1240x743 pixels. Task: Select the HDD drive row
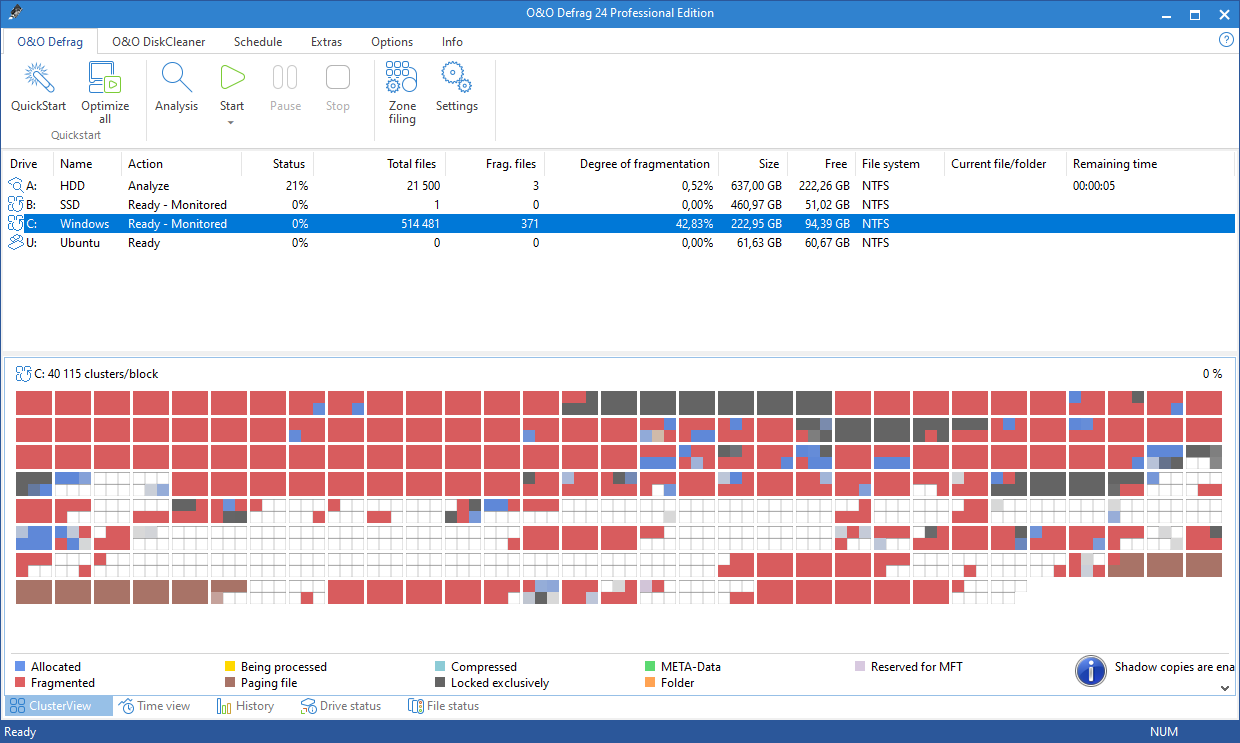coord(619,186)
